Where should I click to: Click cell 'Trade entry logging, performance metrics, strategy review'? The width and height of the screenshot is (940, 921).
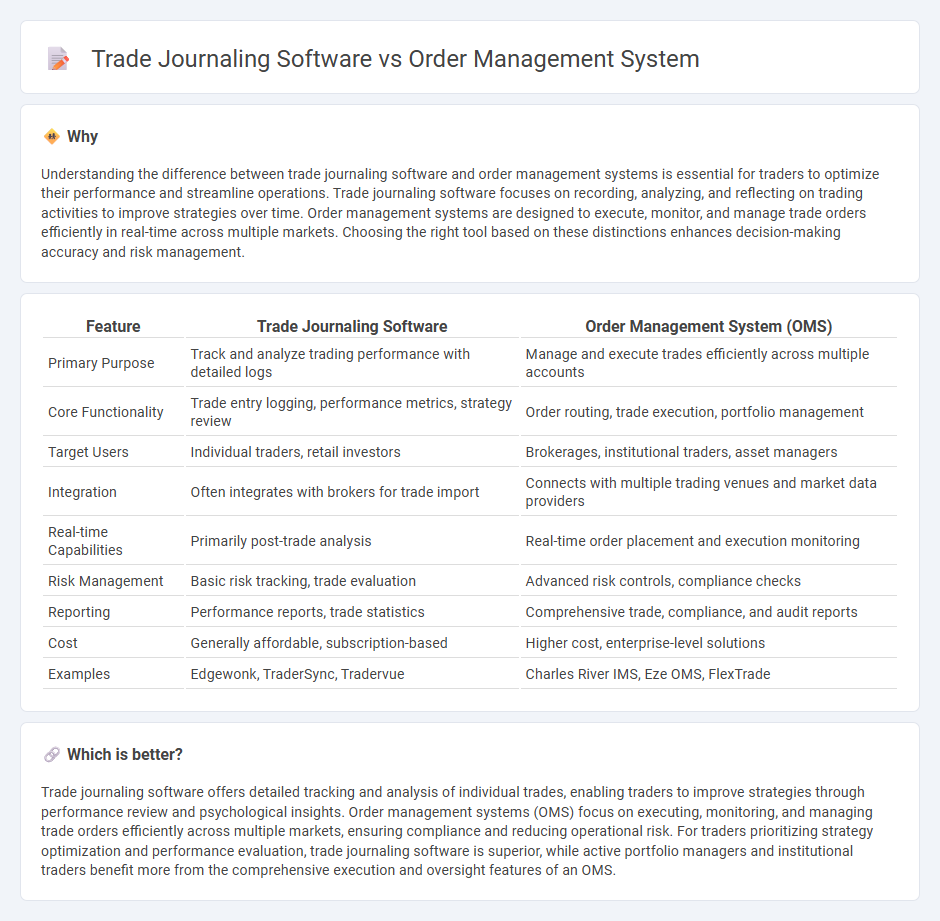click(352, 412)
